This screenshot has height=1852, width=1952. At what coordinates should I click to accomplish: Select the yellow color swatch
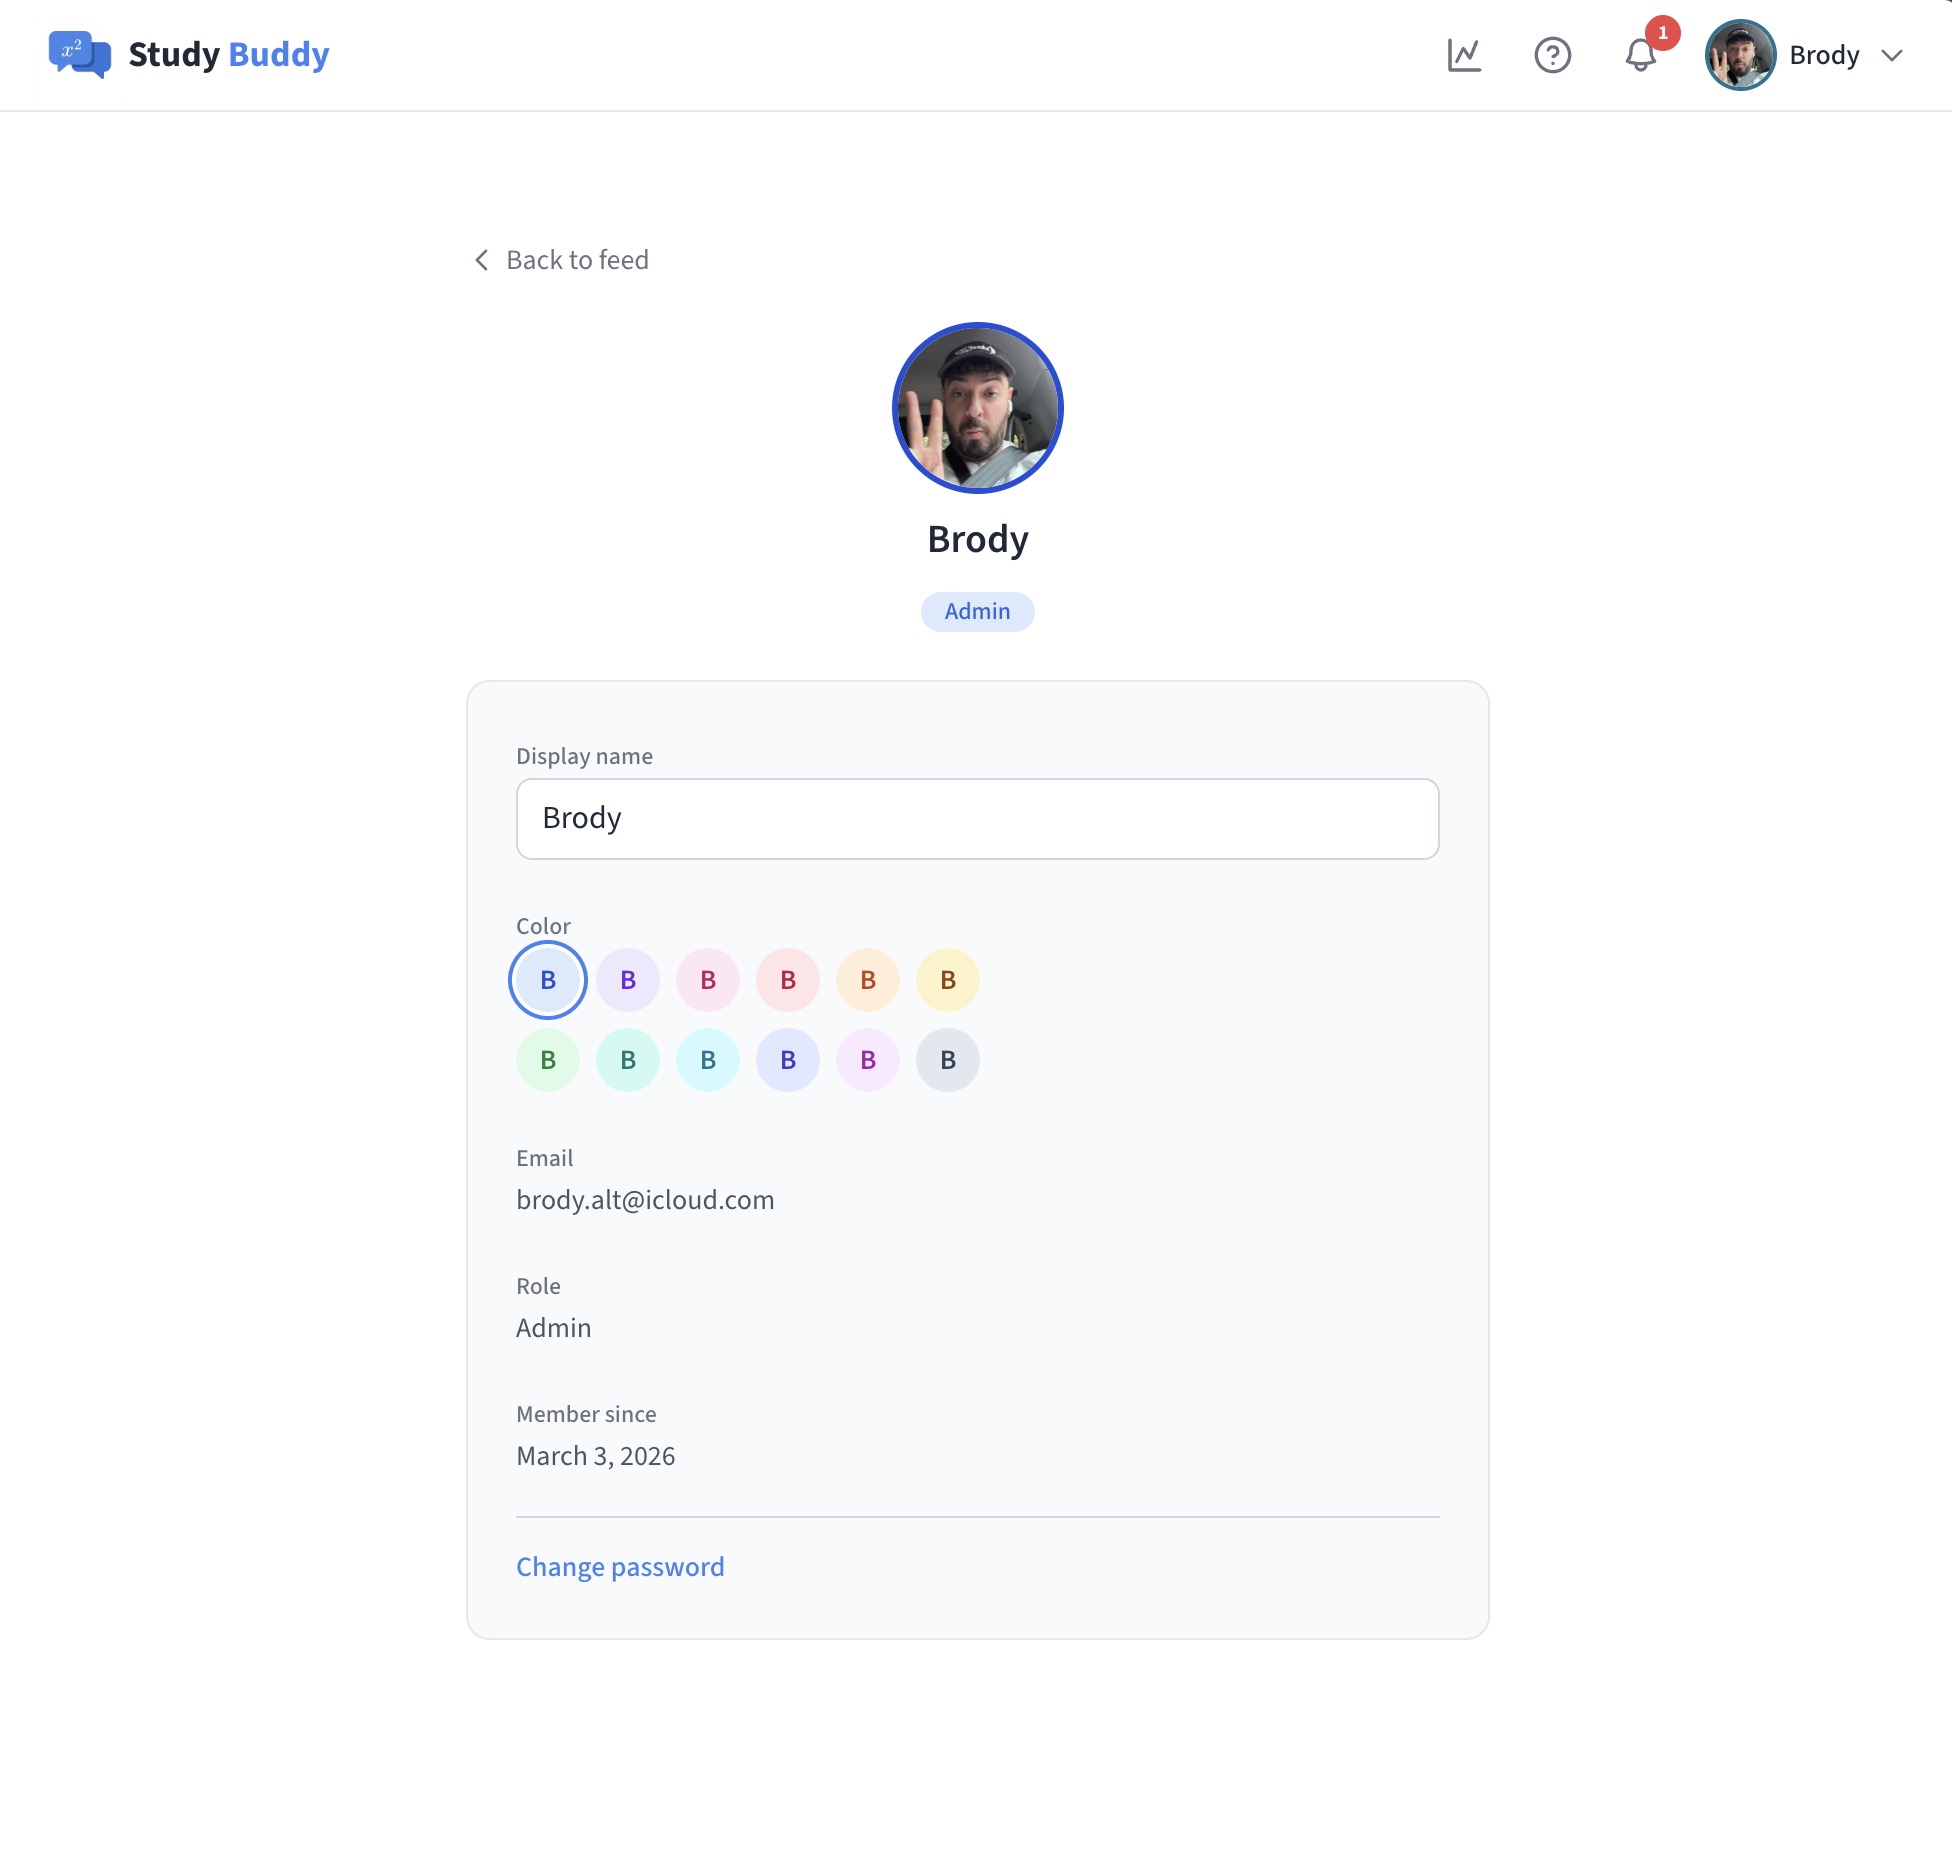pos(947,980)
